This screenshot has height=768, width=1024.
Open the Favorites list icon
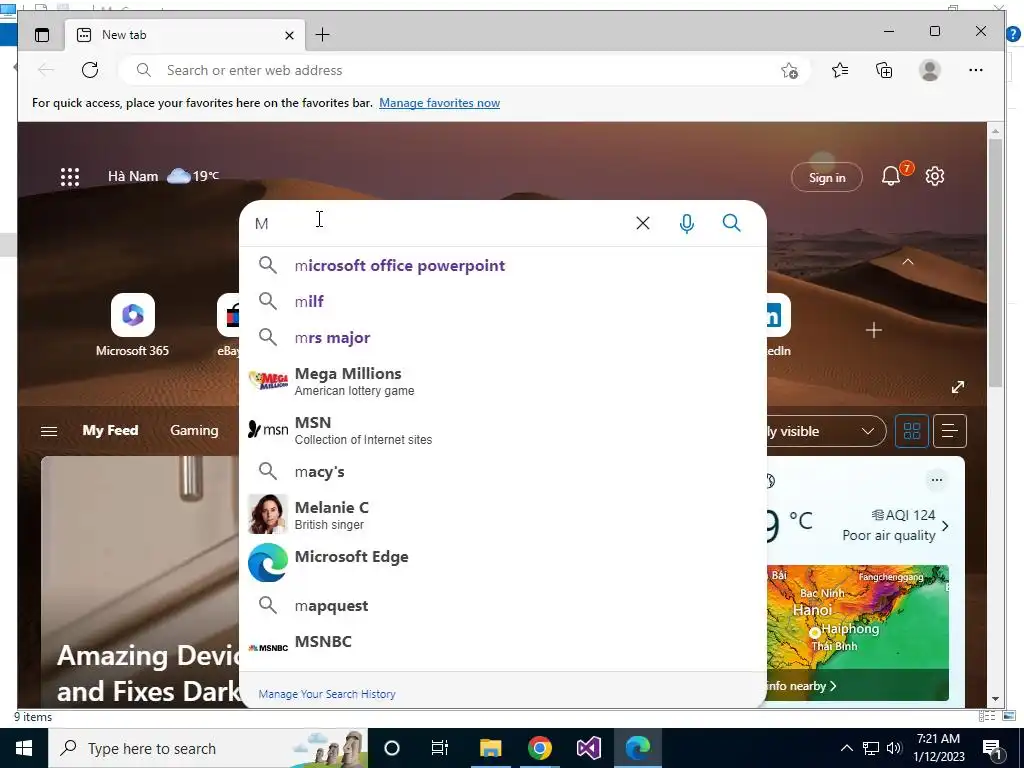[840, 70]
